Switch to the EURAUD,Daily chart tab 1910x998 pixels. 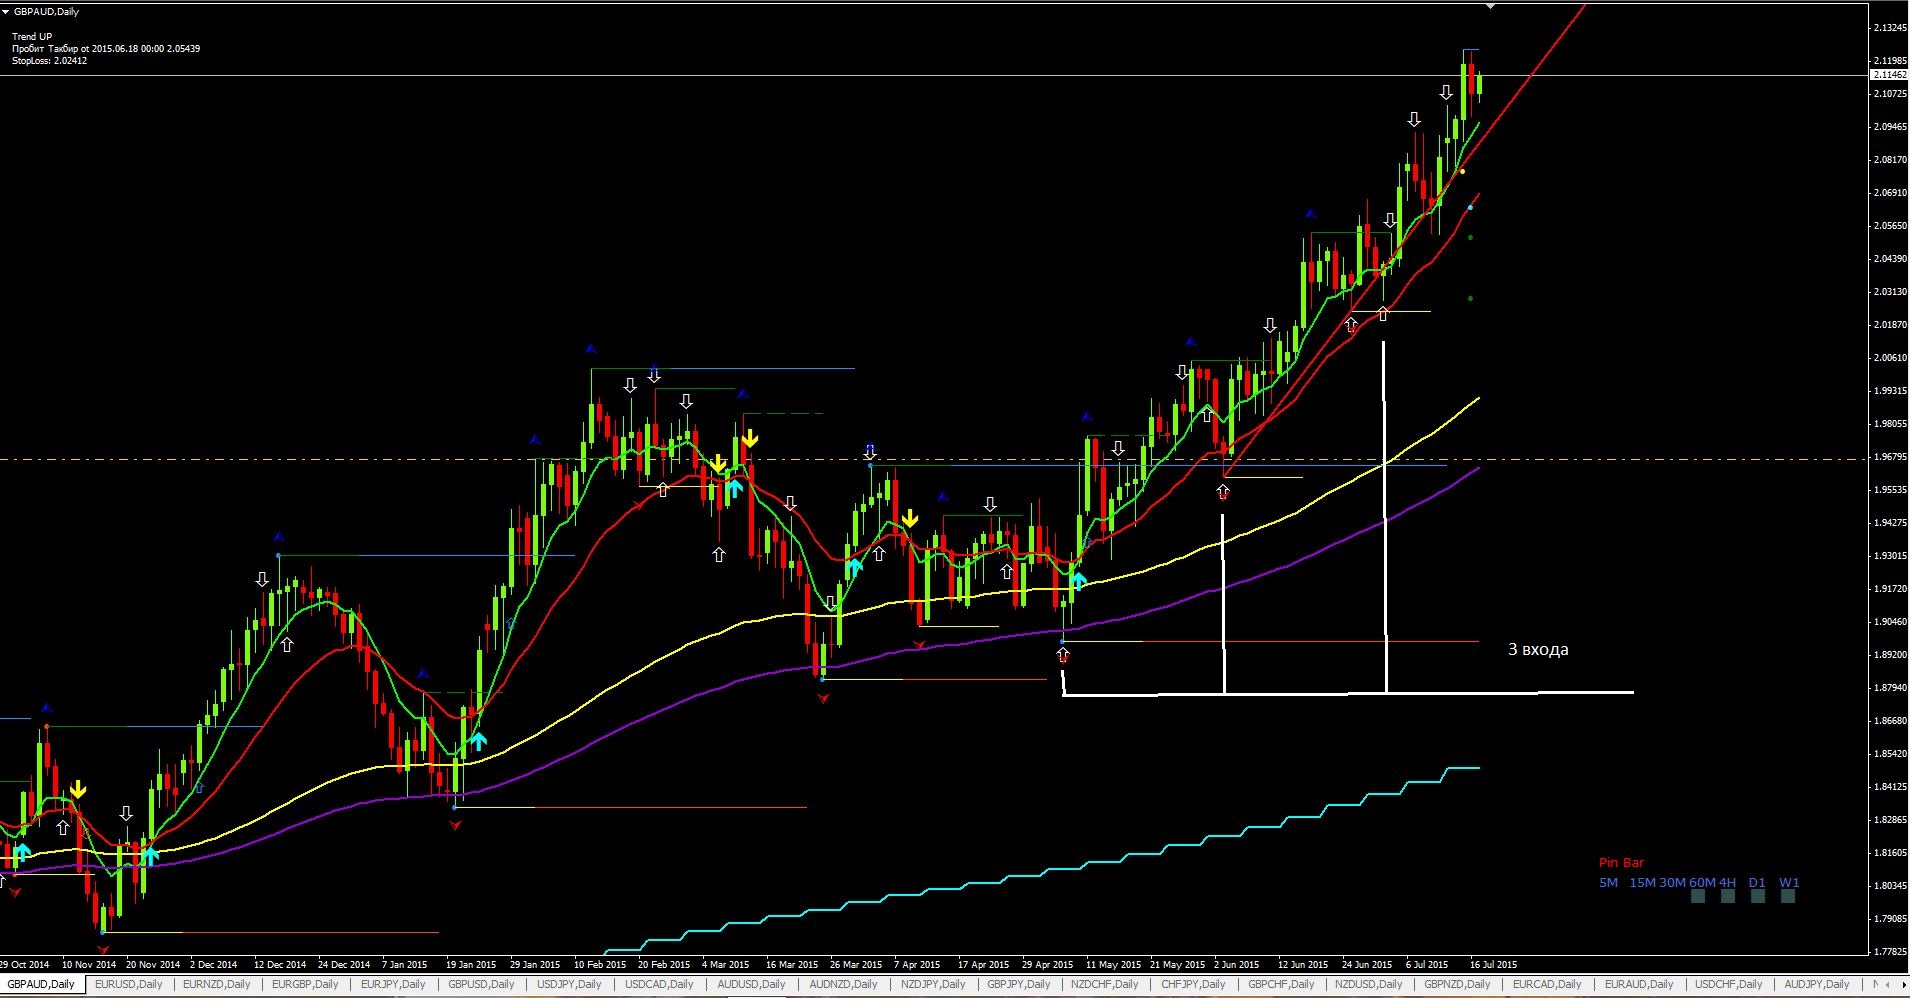[x=1639, y=985]
